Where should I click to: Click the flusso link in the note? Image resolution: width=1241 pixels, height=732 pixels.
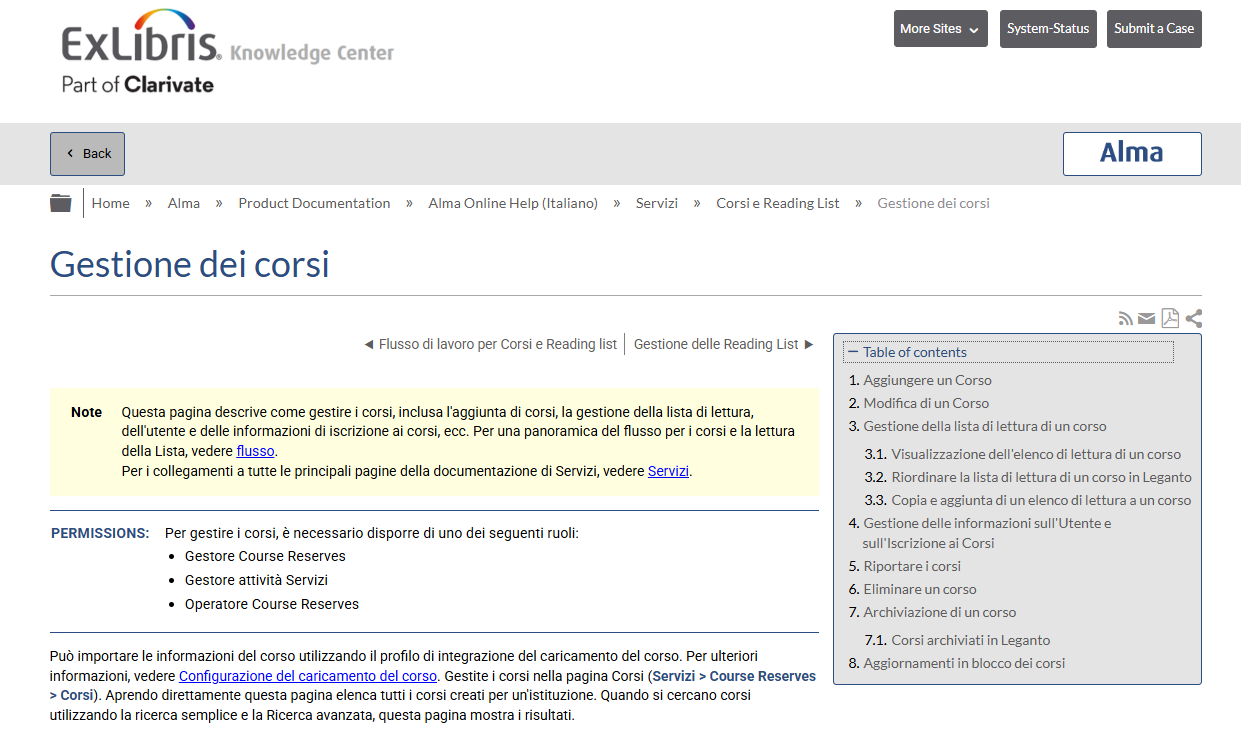pyautogui.click(x=255, y=451)
